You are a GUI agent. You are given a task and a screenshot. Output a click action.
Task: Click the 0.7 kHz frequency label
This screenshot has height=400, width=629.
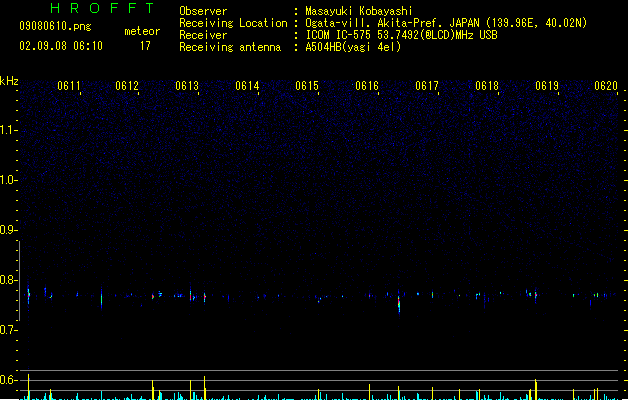pyautogui.click(x=8, y=330)
